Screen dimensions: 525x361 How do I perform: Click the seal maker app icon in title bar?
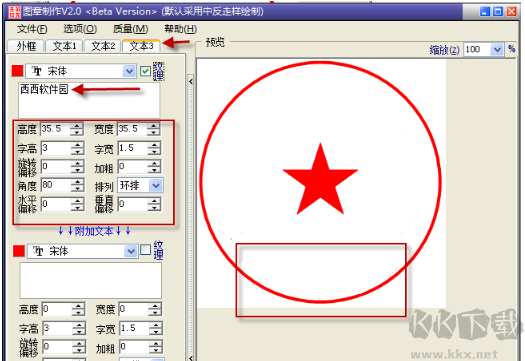click(14, 12)
